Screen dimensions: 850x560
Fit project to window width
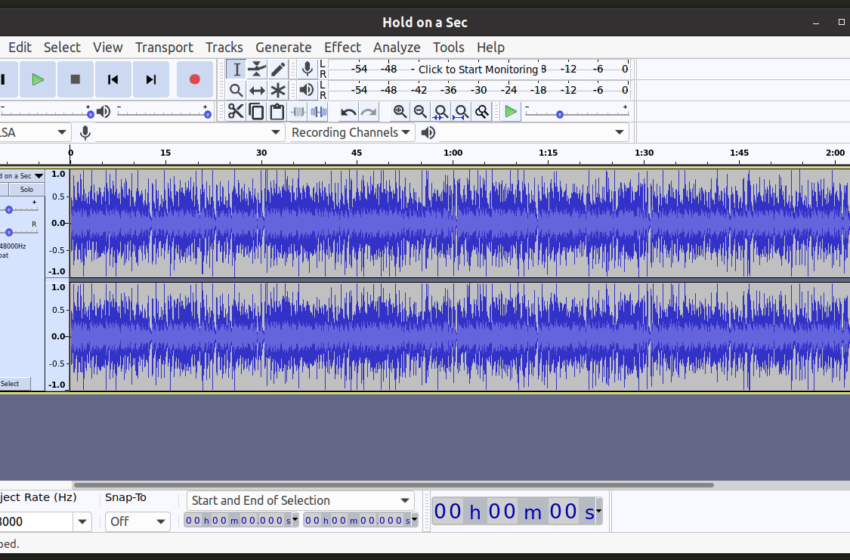(x=461, y=112)
